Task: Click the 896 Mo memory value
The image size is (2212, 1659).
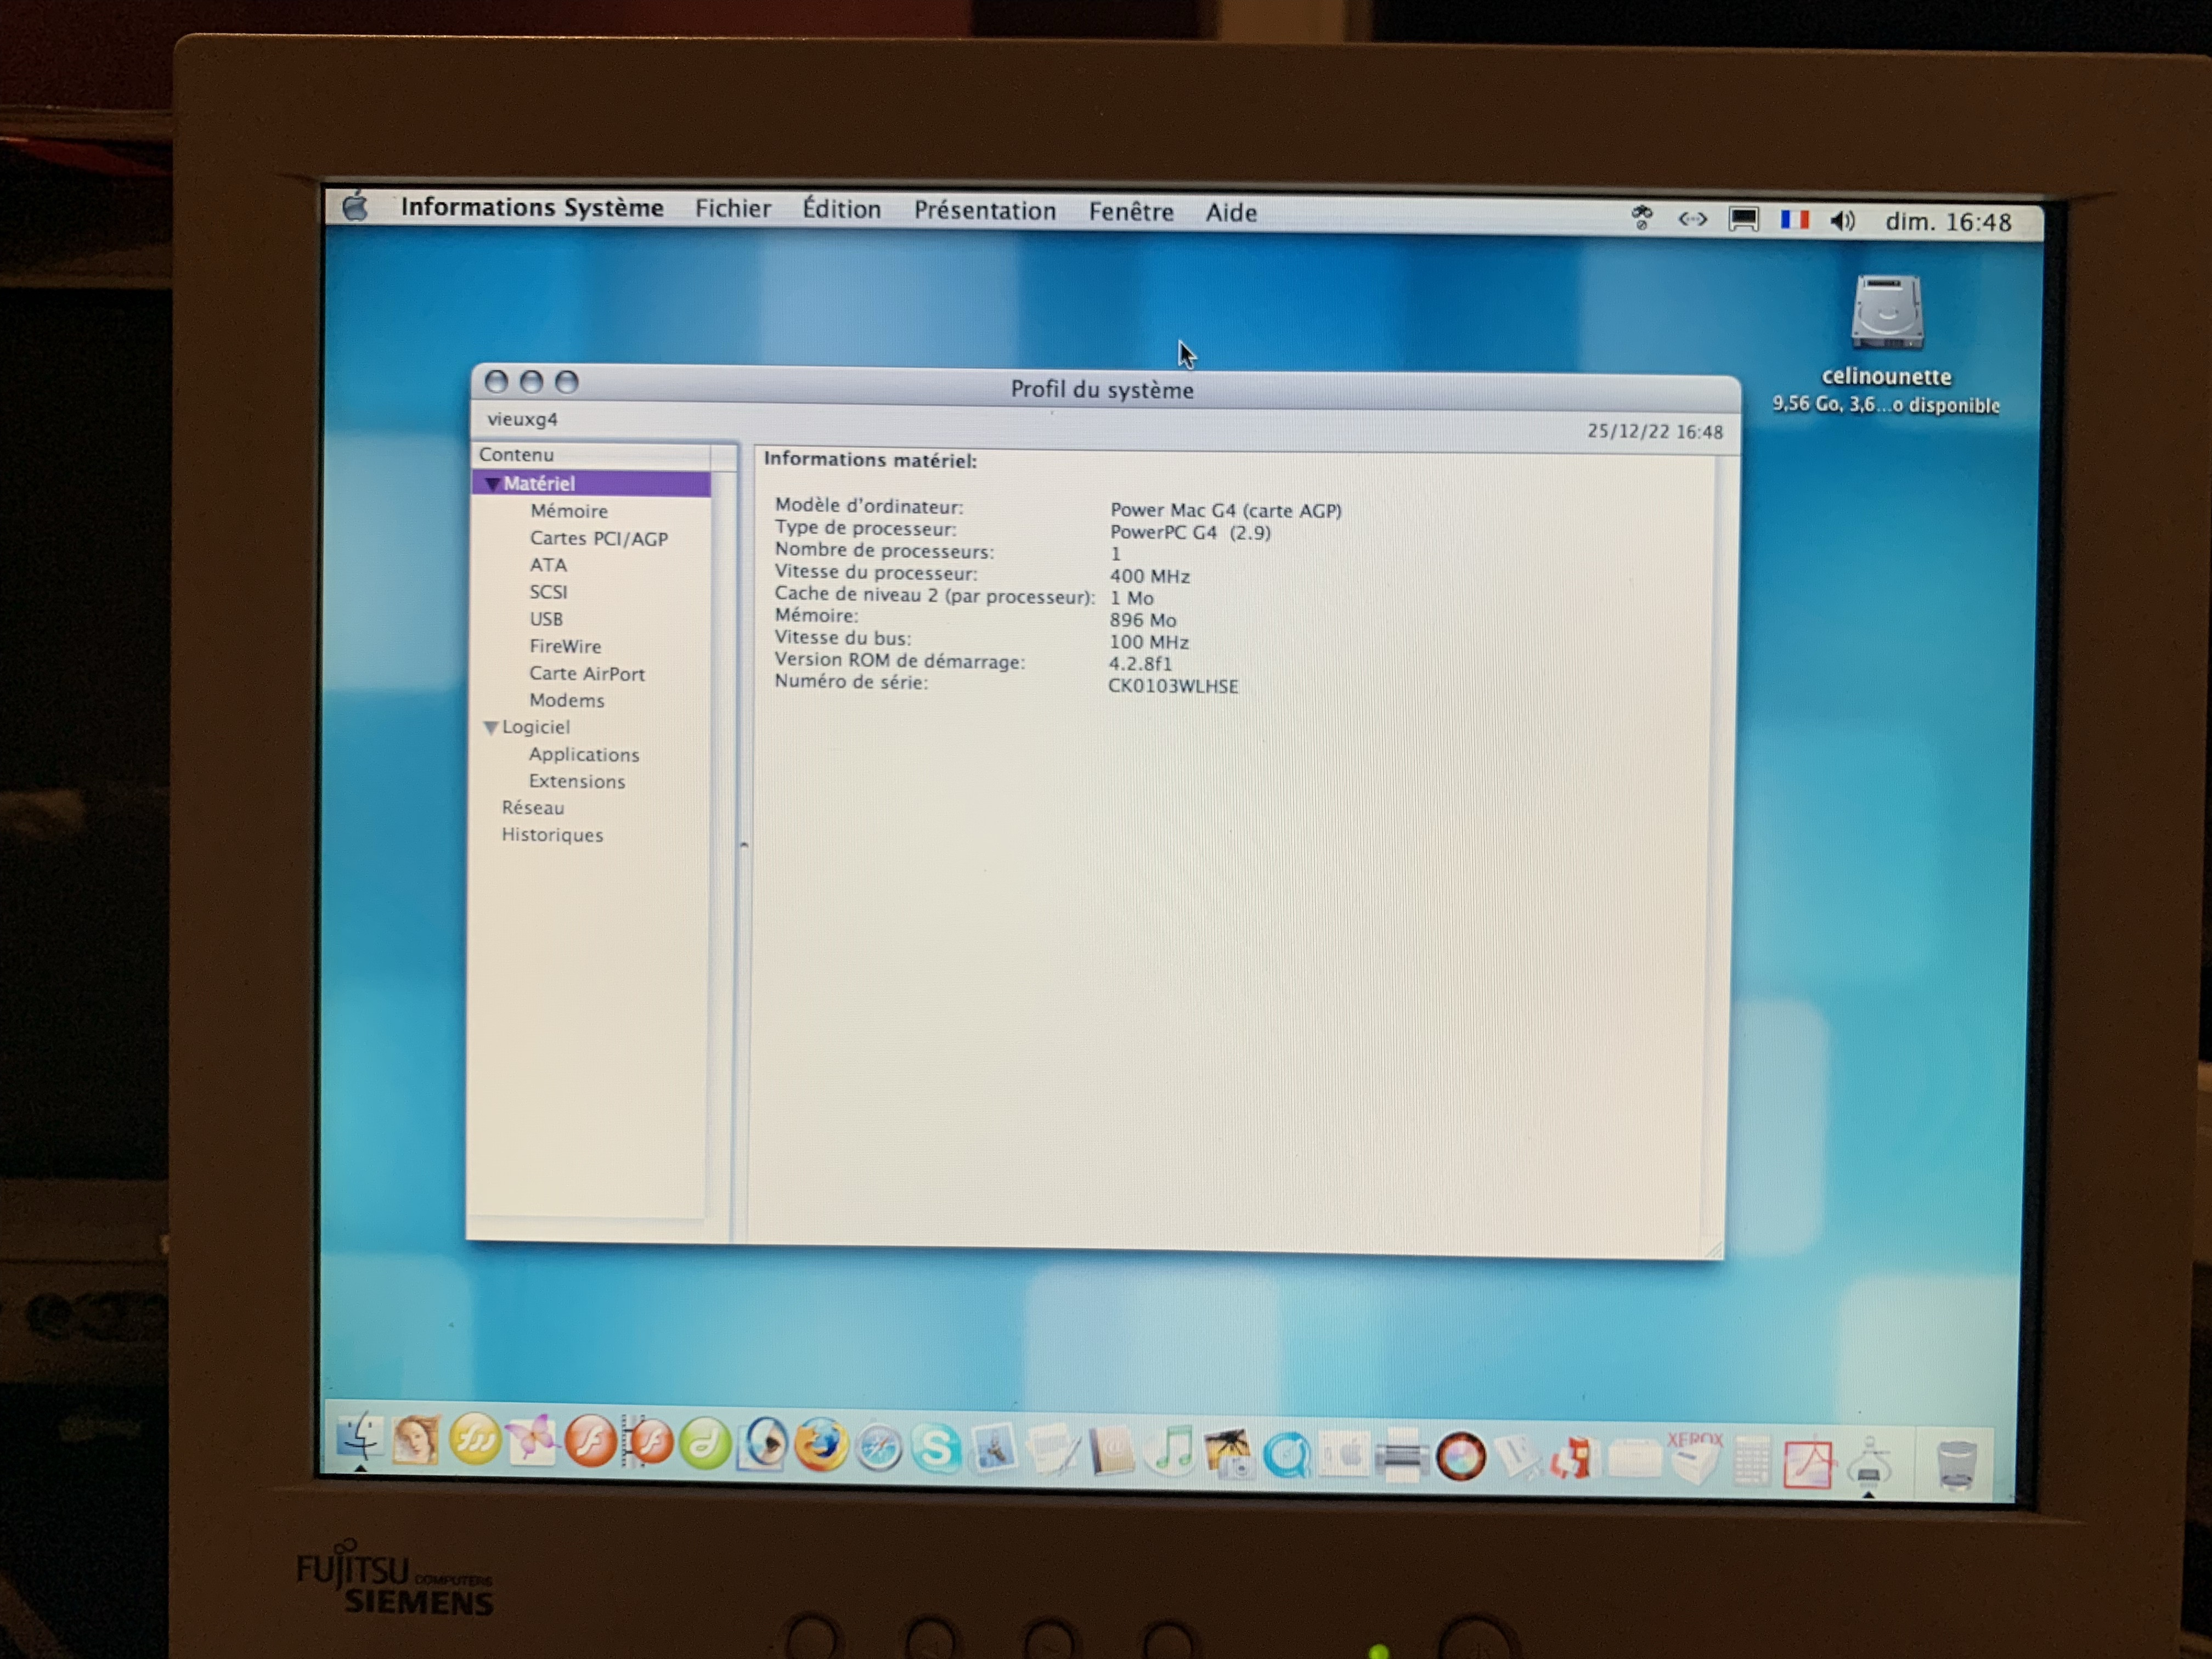Action: (x=1142, y=620)
